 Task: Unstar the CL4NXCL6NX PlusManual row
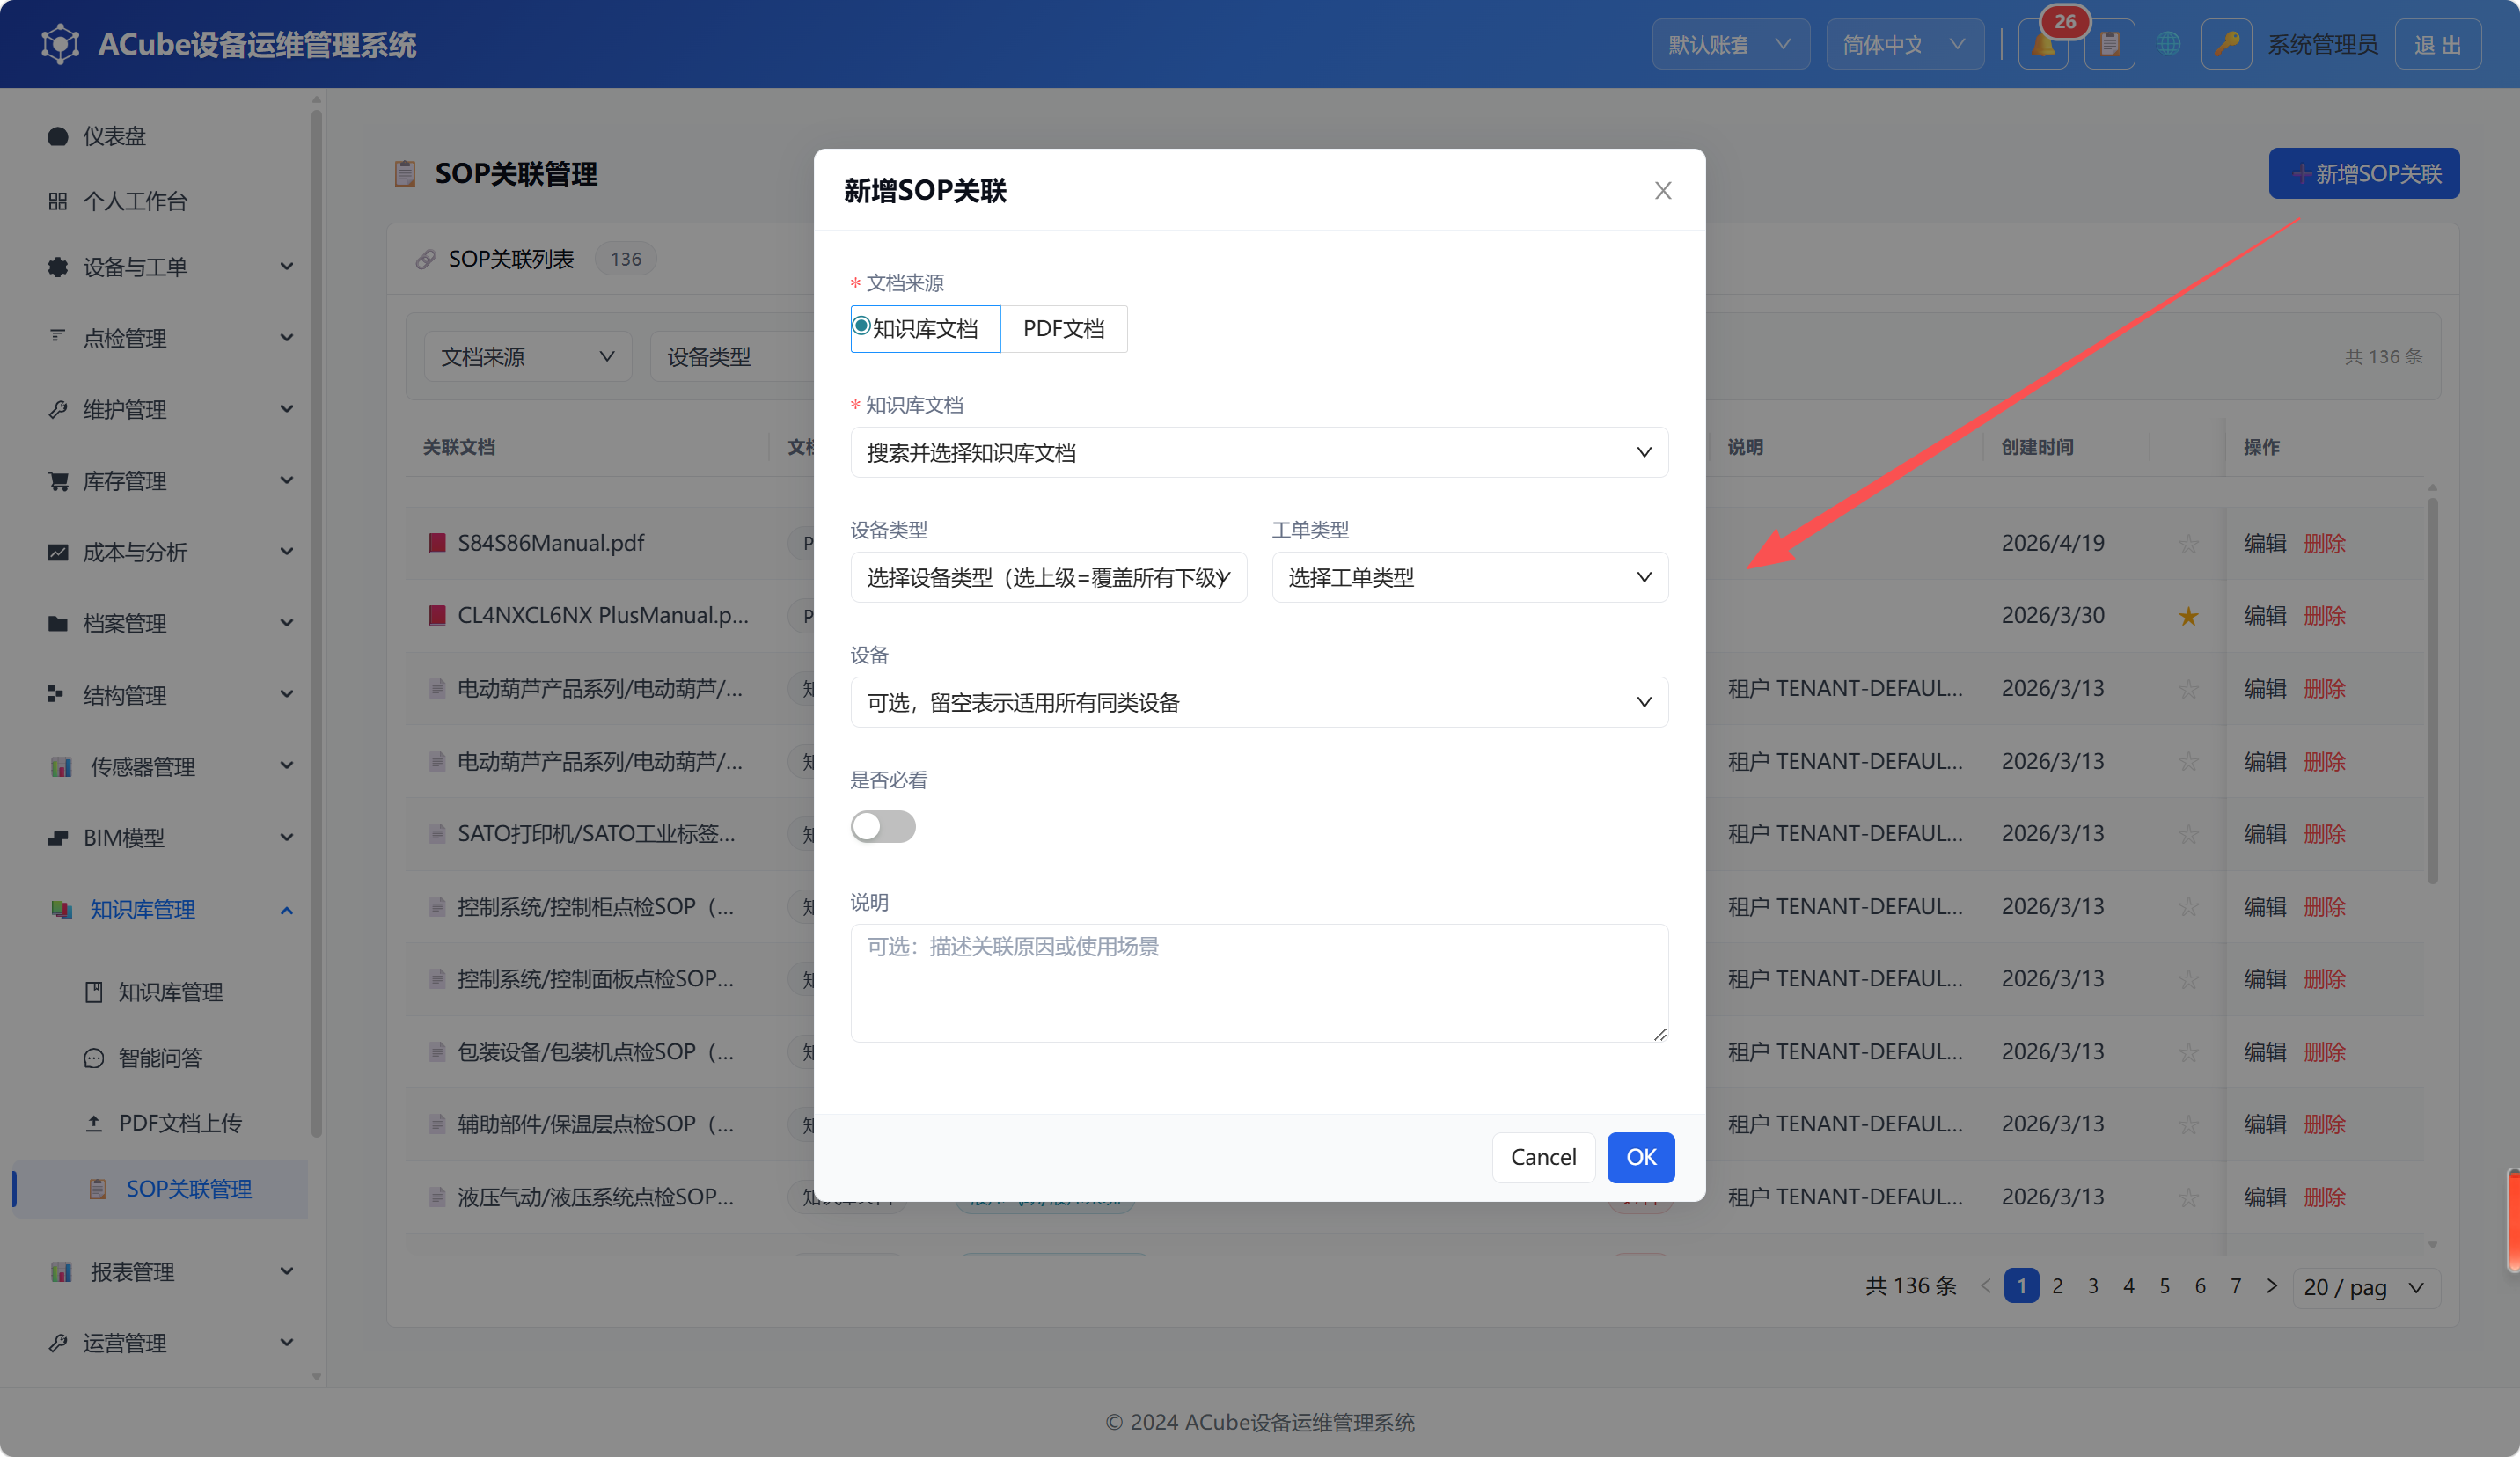(2188, 616)
